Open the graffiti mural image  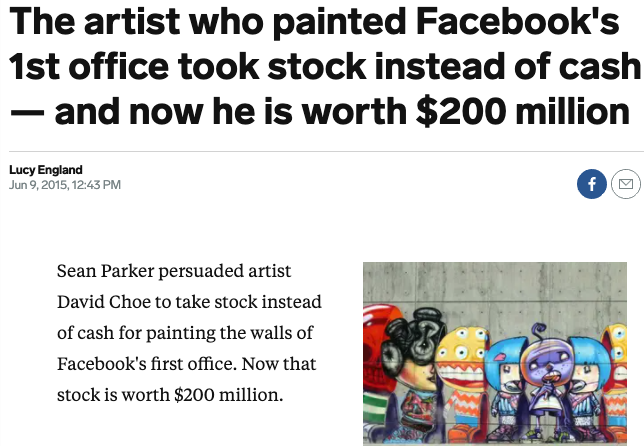click(502, 354)
